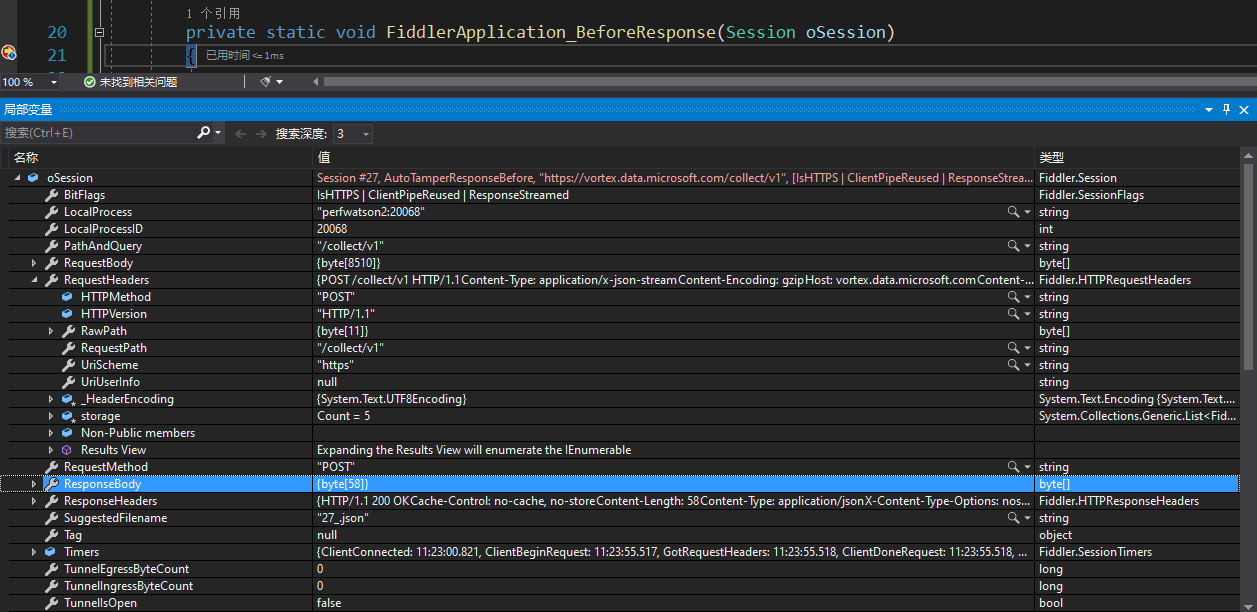Image resolution: width=1257 pixels, height=612 pixels.
Task: Select the ResponseHeaders row
Action: click(x=110, y=501)
